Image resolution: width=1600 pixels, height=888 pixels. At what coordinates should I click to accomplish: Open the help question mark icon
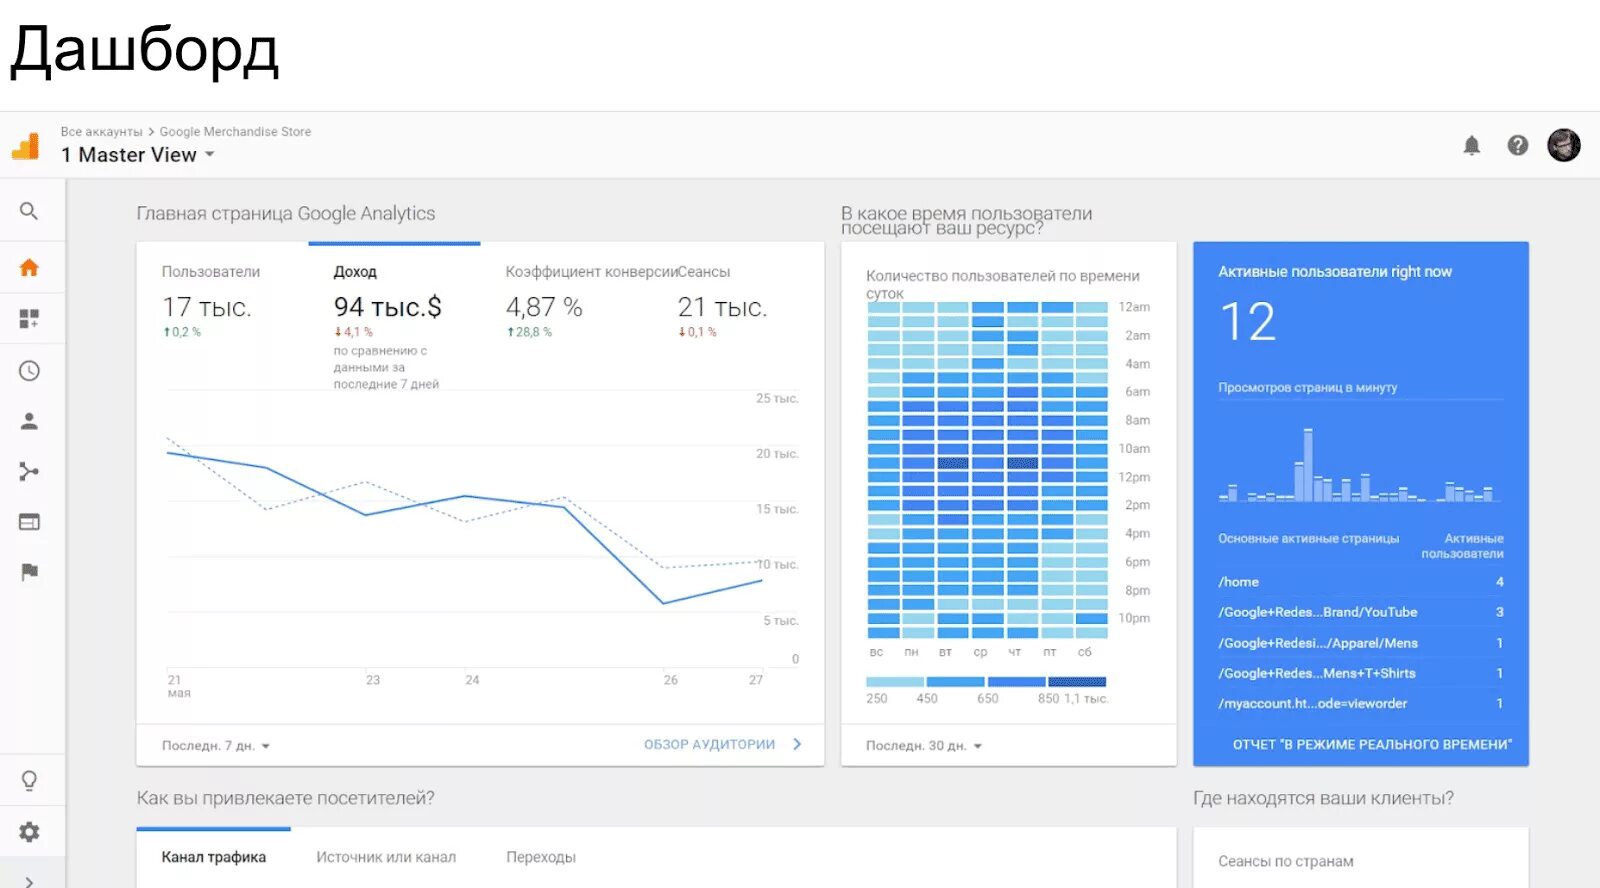click(x=1518, y=146)
